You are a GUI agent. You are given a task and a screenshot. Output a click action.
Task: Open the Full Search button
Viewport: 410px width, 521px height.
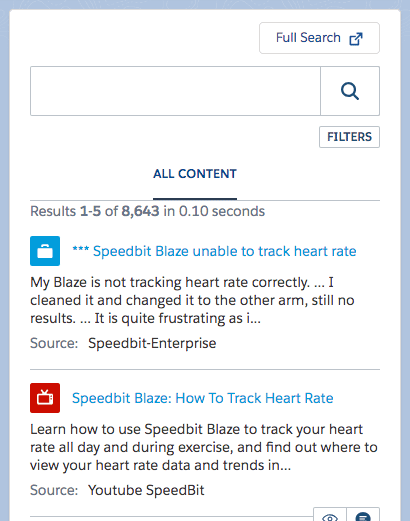pos(319,38)
